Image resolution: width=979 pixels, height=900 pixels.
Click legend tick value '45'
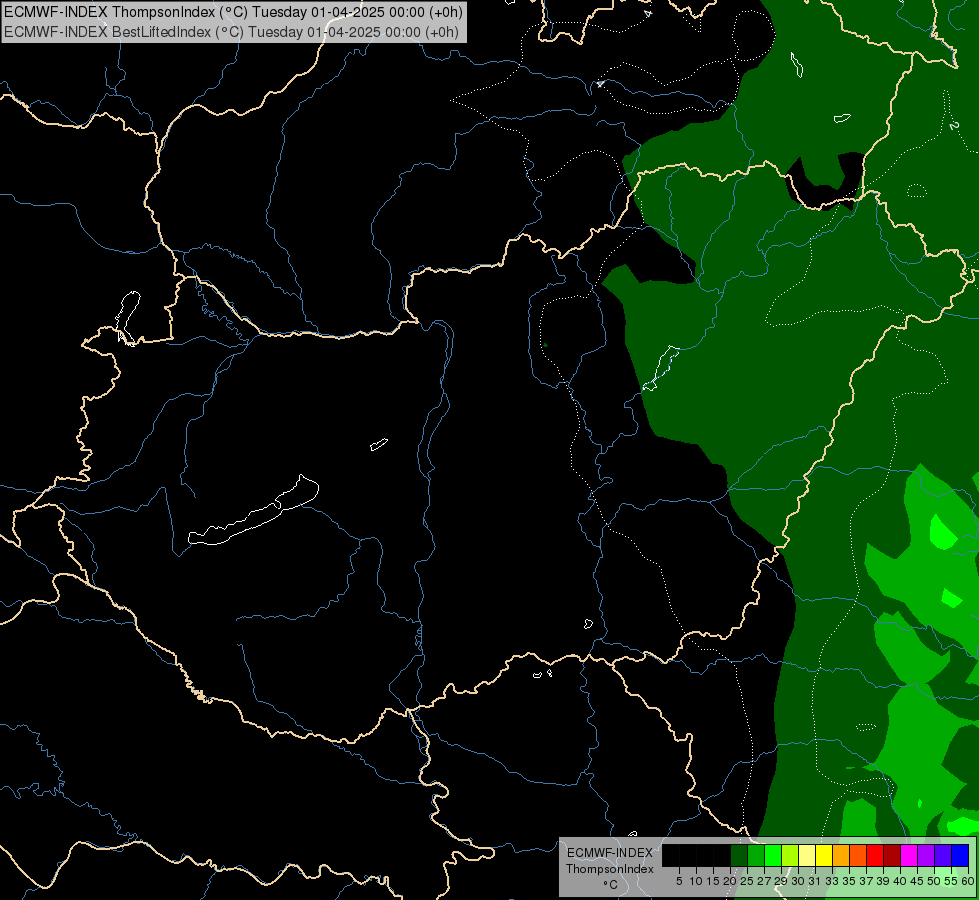click(x=917, y=881)
